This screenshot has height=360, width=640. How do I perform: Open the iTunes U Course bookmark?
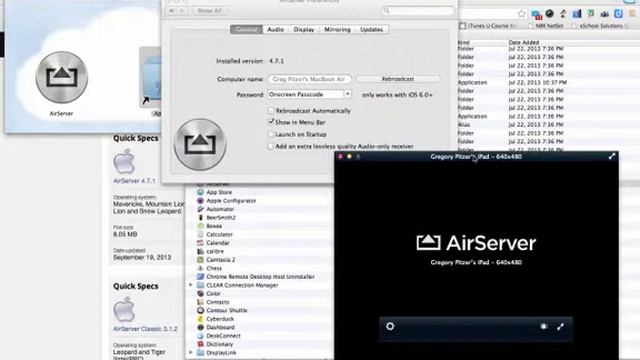(x=488, y=26)
